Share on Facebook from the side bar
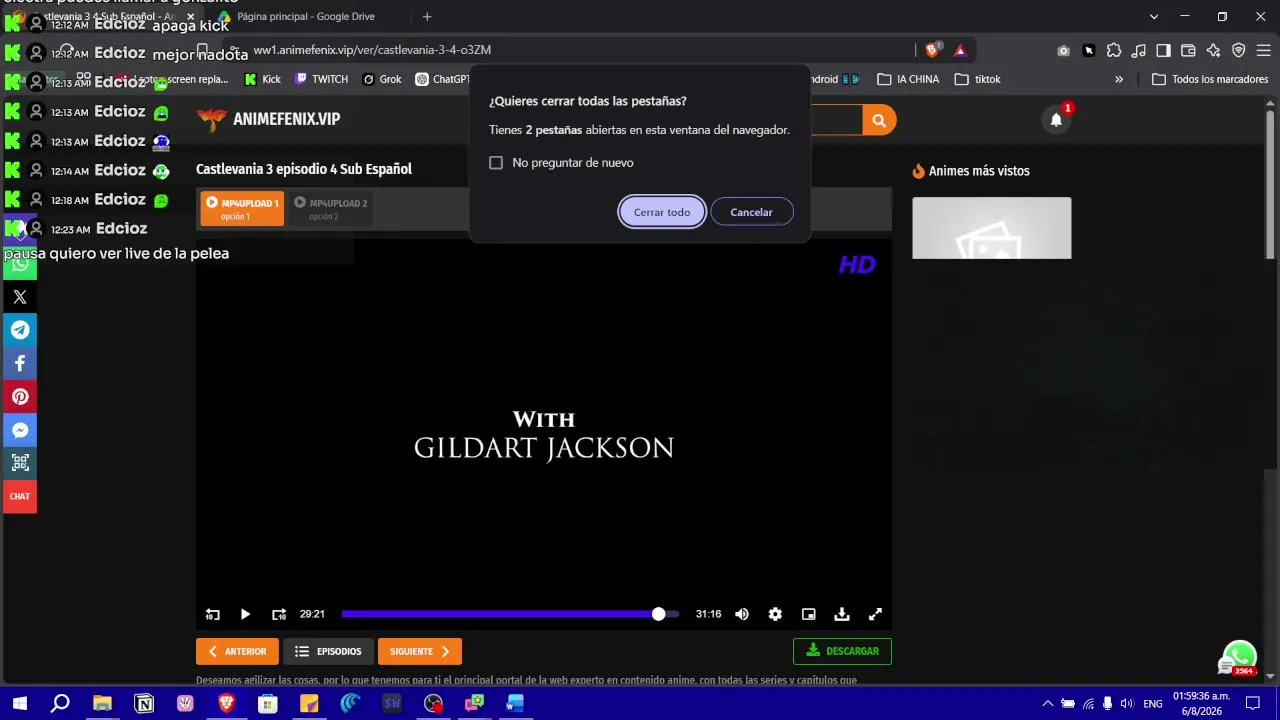Image resolution: width=1280 pixels, height=720 pixels. click(20, 363)
